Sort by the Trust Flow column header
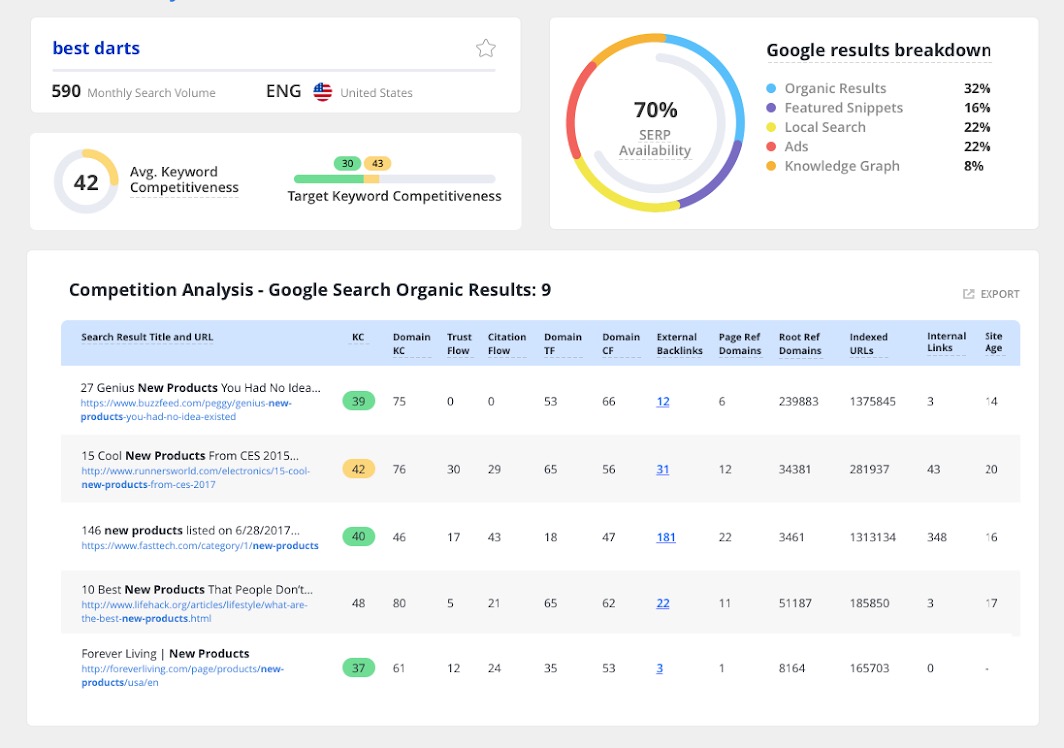 (459, 343)
